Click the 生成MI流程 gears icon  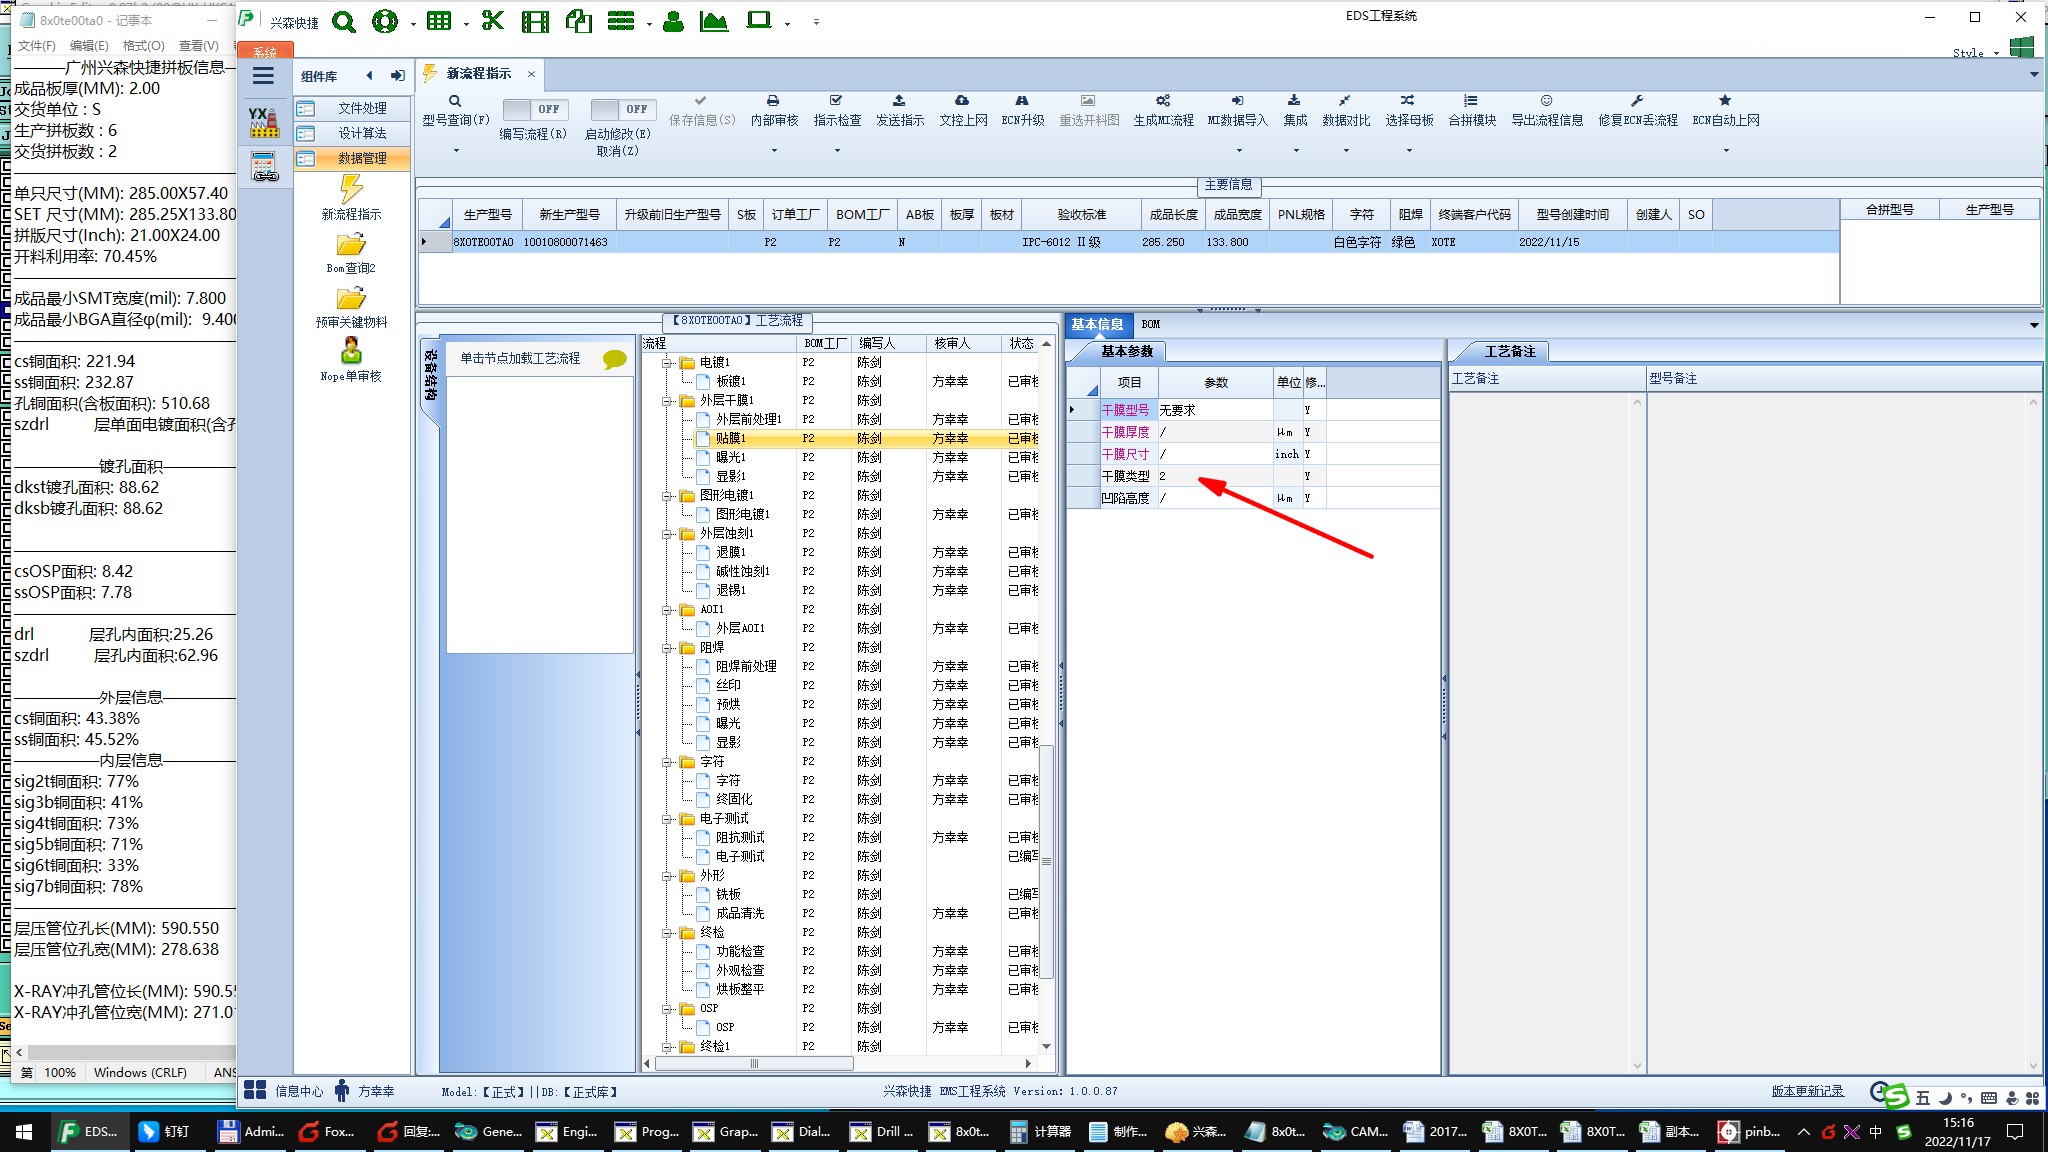pyautogui.click(x=1163, y=101)
